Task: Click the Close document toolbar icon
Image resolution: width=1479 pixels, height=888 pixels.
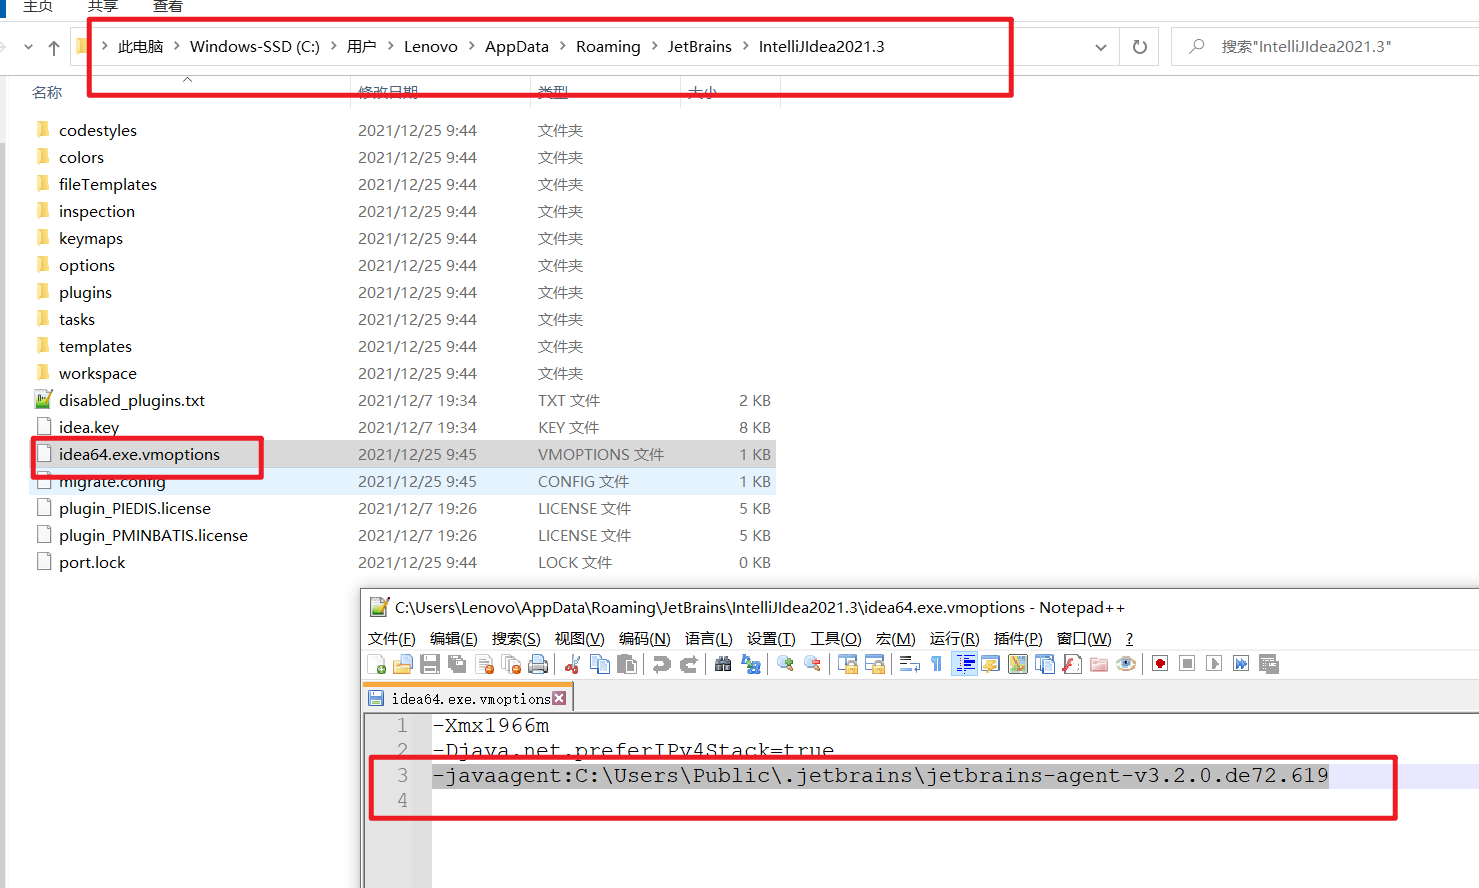Action: coord(484,664)
